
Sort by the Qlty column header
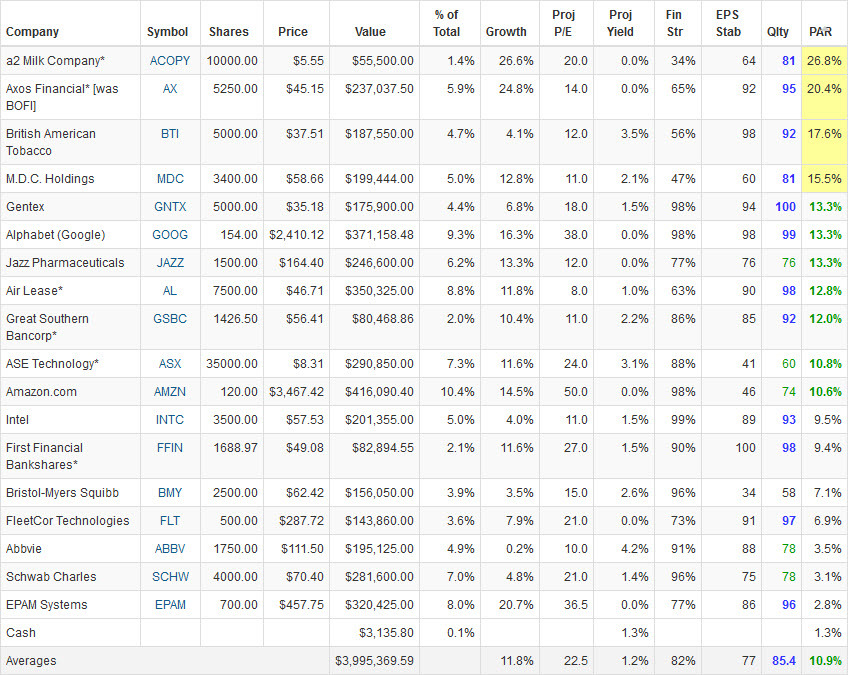778,32
